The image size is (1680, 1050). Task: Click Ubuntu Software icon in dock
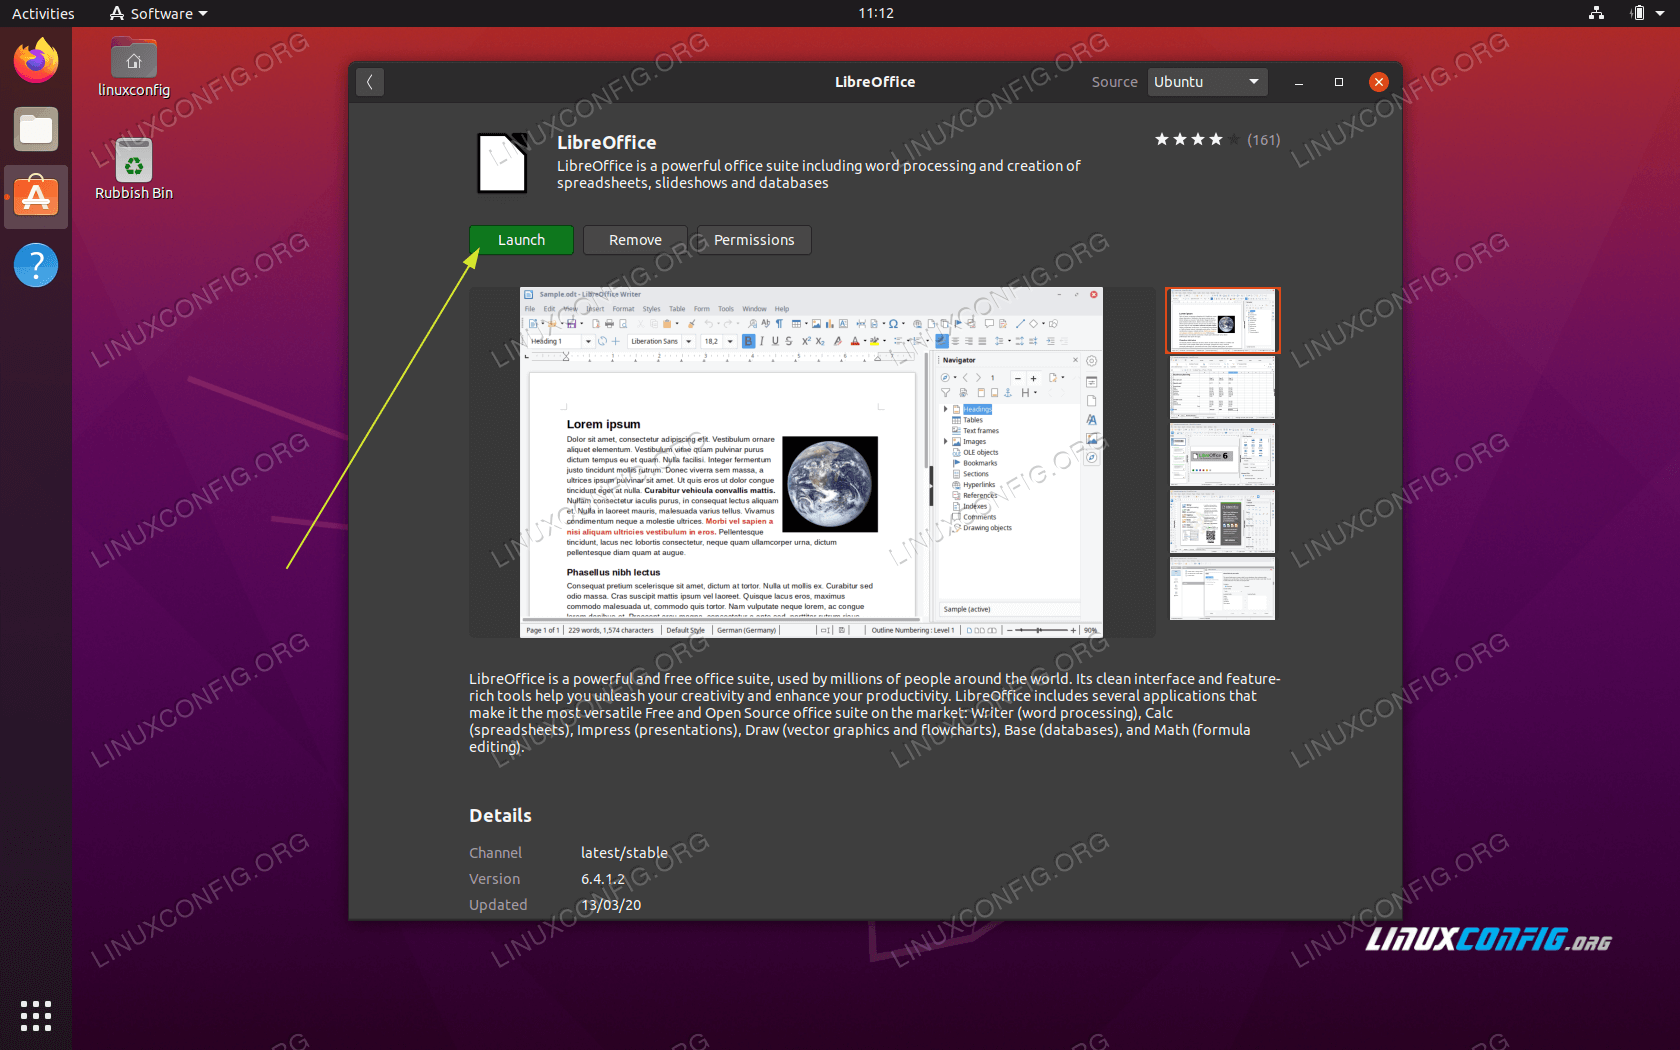click(36, 197)
